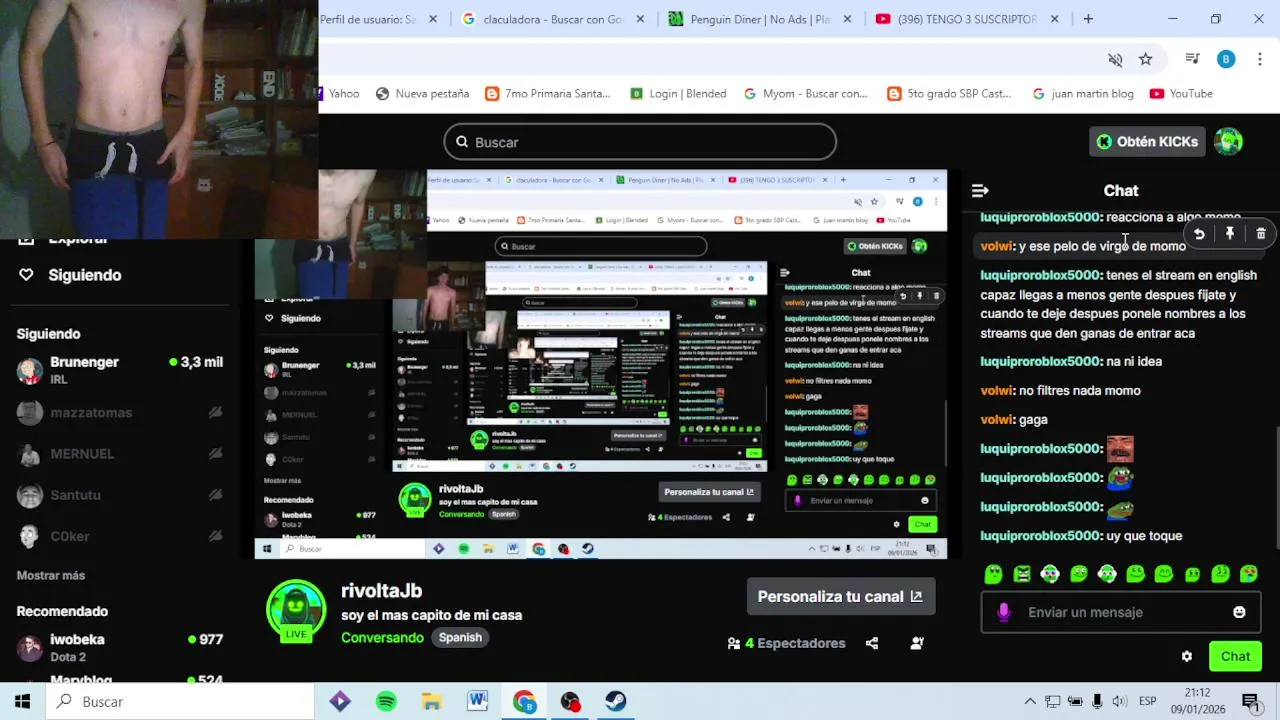Screen dimensions: 1280x720
Task: Open Chrome three-dot menu
Action: click(1258, 59)
